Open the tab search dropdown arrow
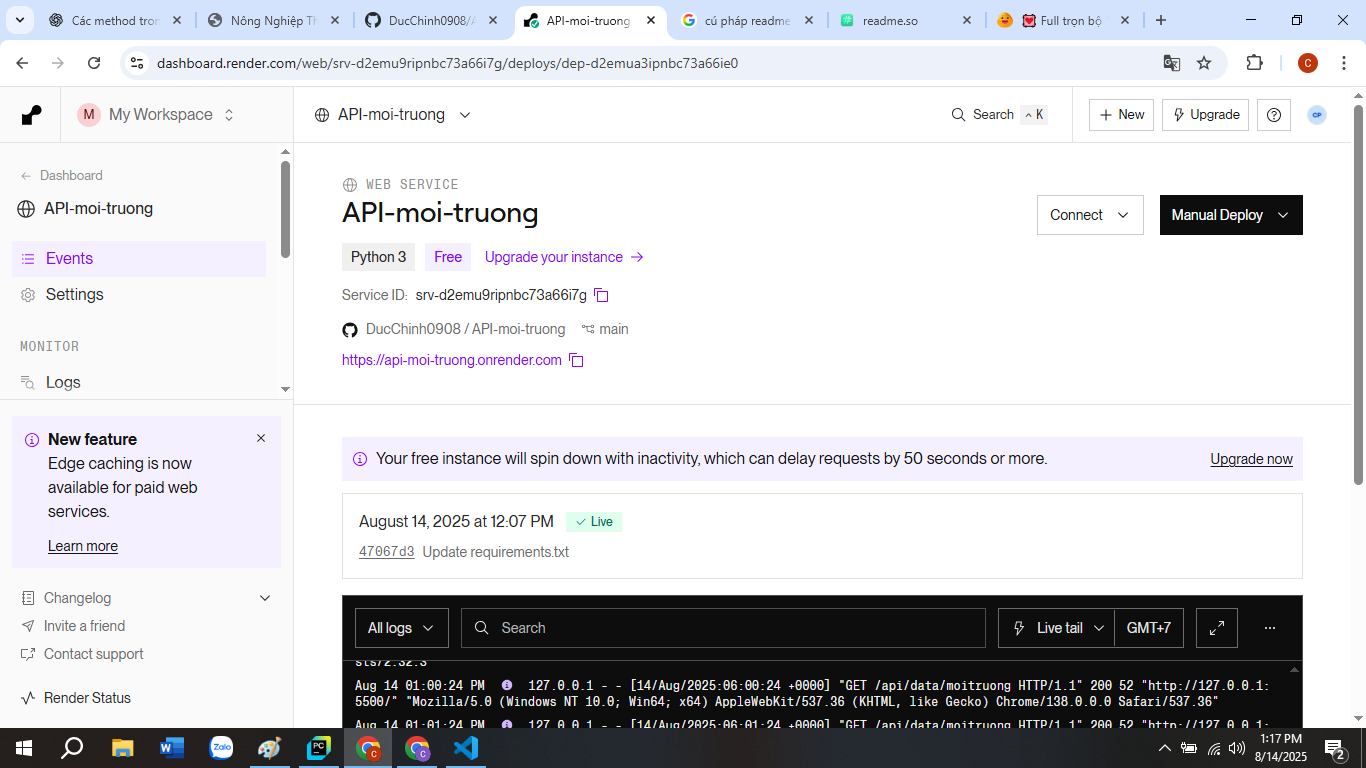Screen dimensions: 1366x768 click(x=20, y=20)
